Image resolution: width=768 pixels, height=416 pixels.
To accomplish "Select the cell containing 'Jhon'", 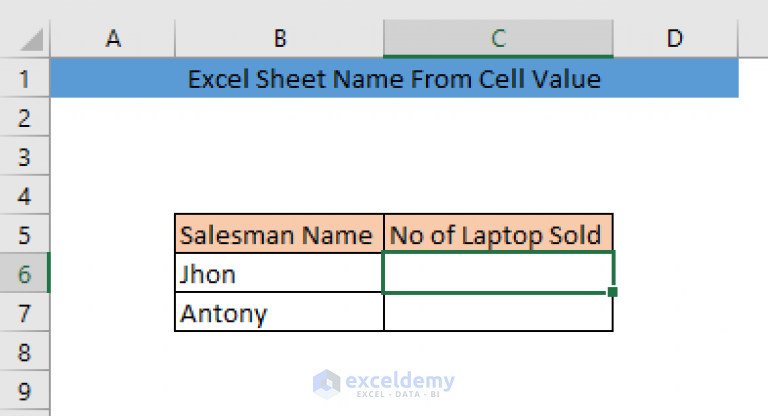I will (279, 274).
